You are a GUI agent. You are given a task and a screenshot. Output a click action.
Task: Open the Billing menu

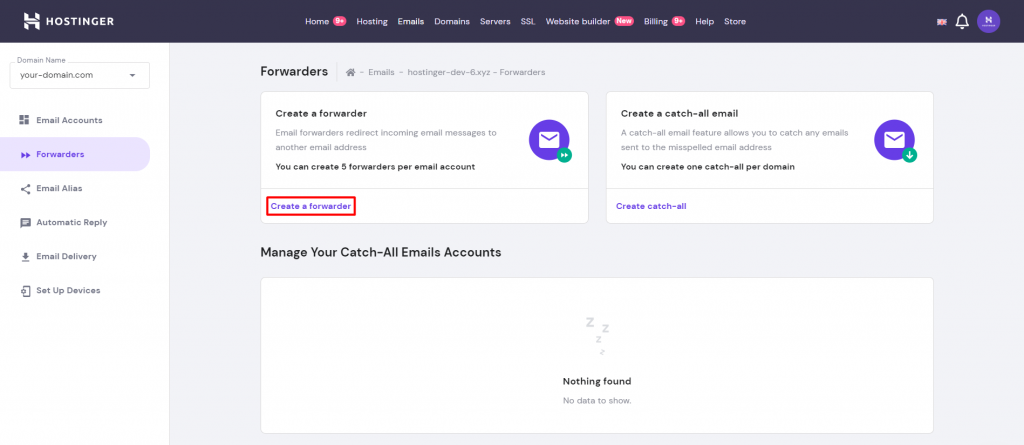[656, 21]
